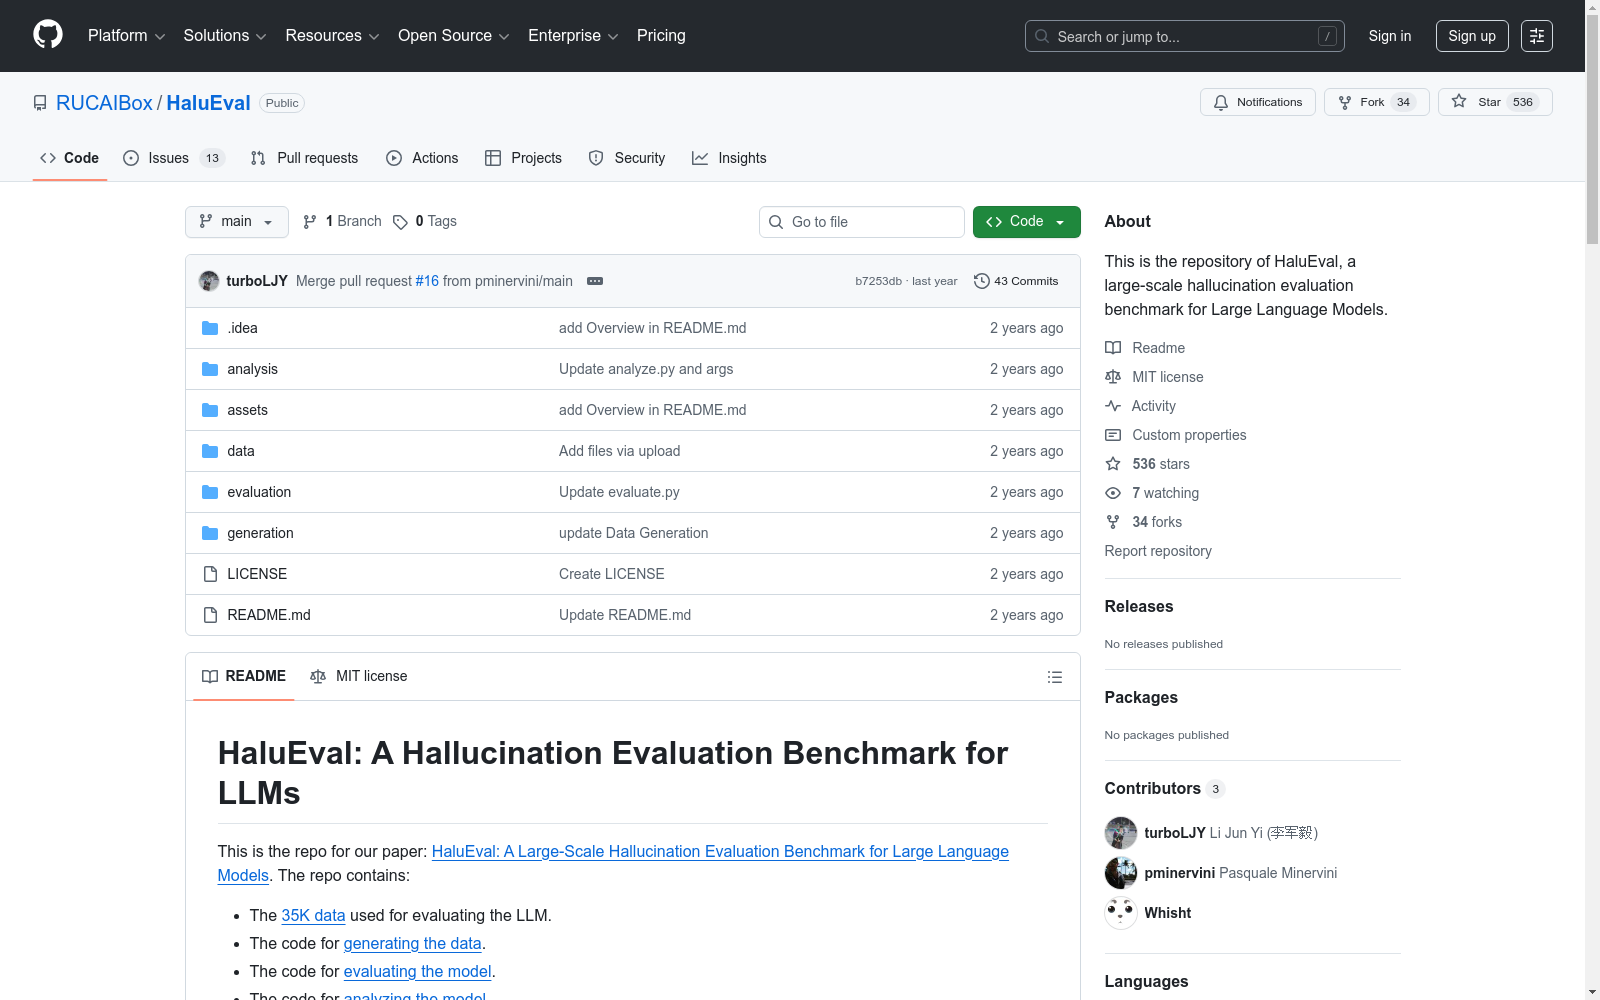Expand the commit message ellipsis icon
1600x1000 pixels.
click(x=595, y=281)
